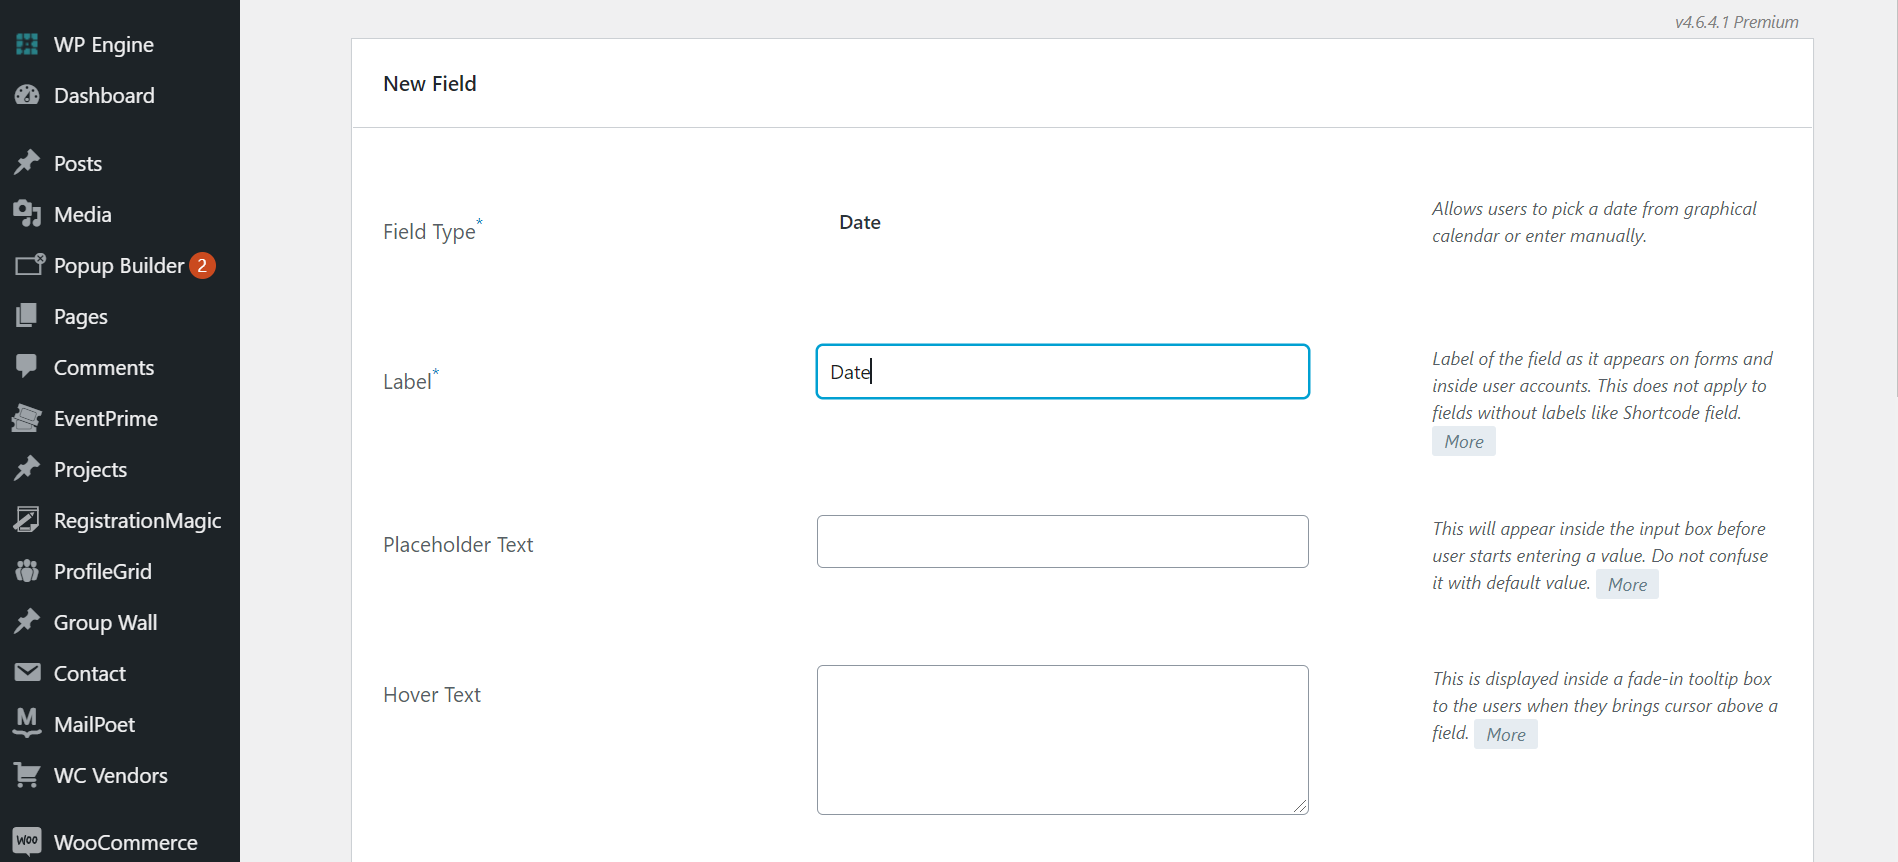Focus the Placeholder Text input field
Viewport: 1898px width, 862px height.
point(1062,542)
